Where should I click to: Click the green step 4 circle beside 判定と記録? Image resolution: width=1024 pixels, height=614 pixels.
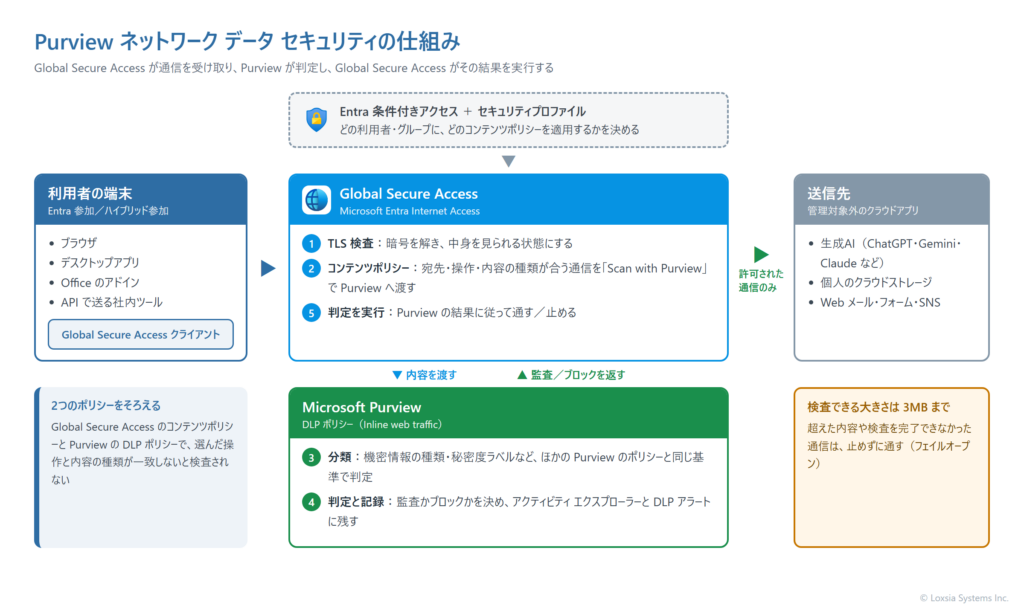pos(312,502)
